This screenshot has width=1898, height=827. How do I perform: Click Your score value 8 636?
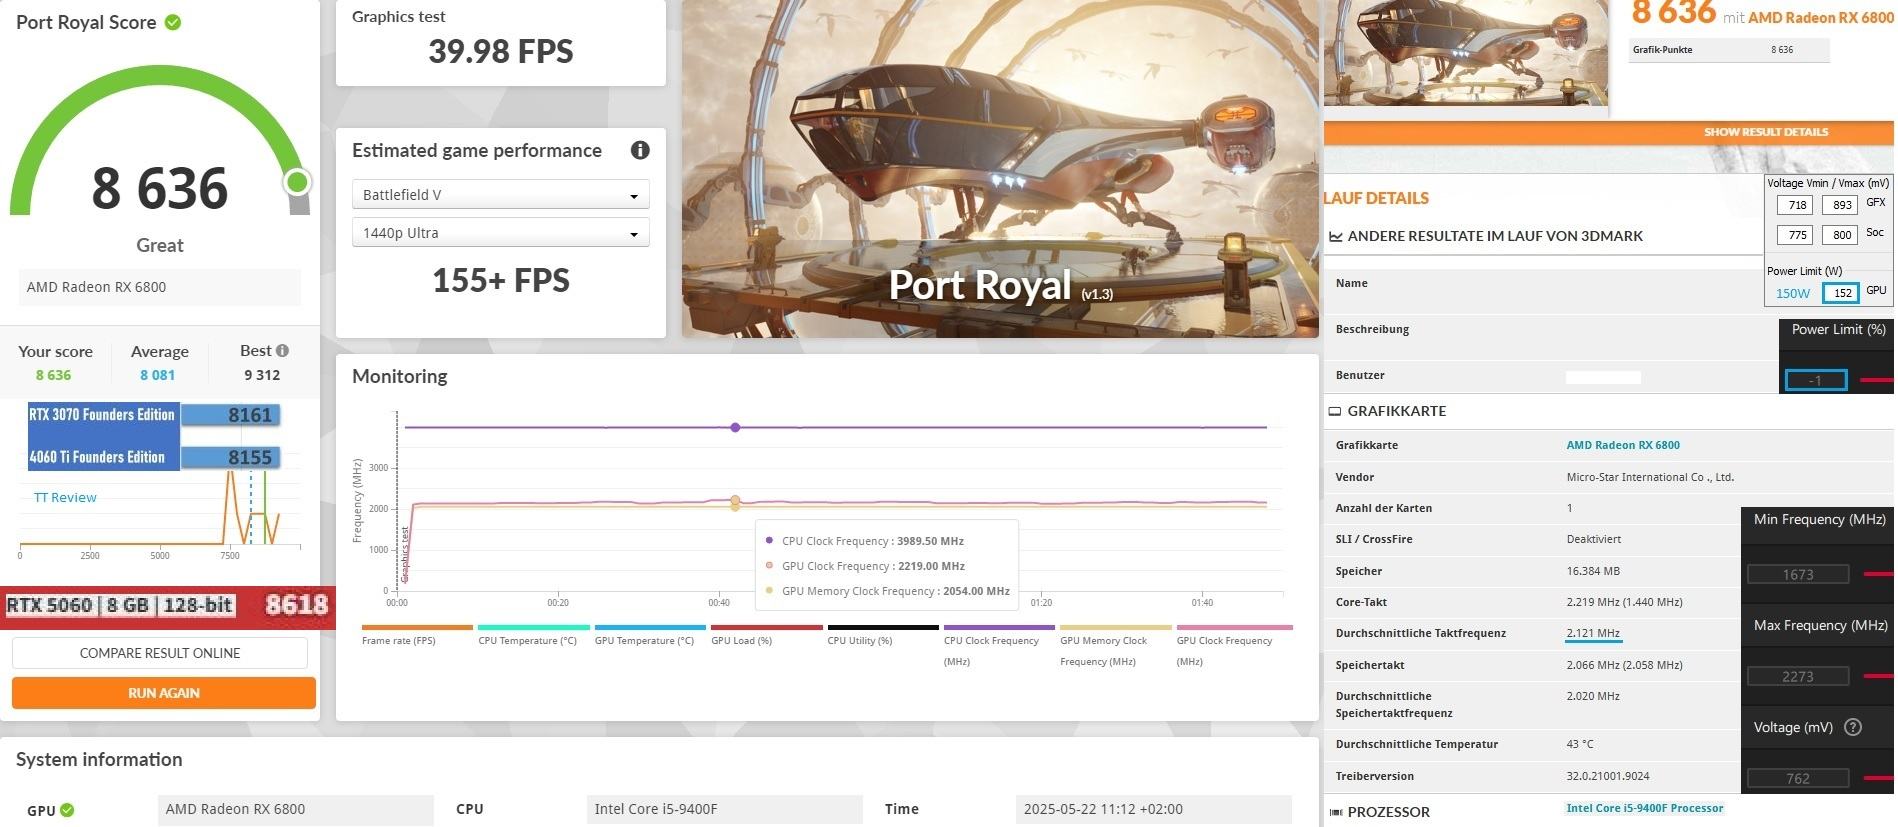53,375
